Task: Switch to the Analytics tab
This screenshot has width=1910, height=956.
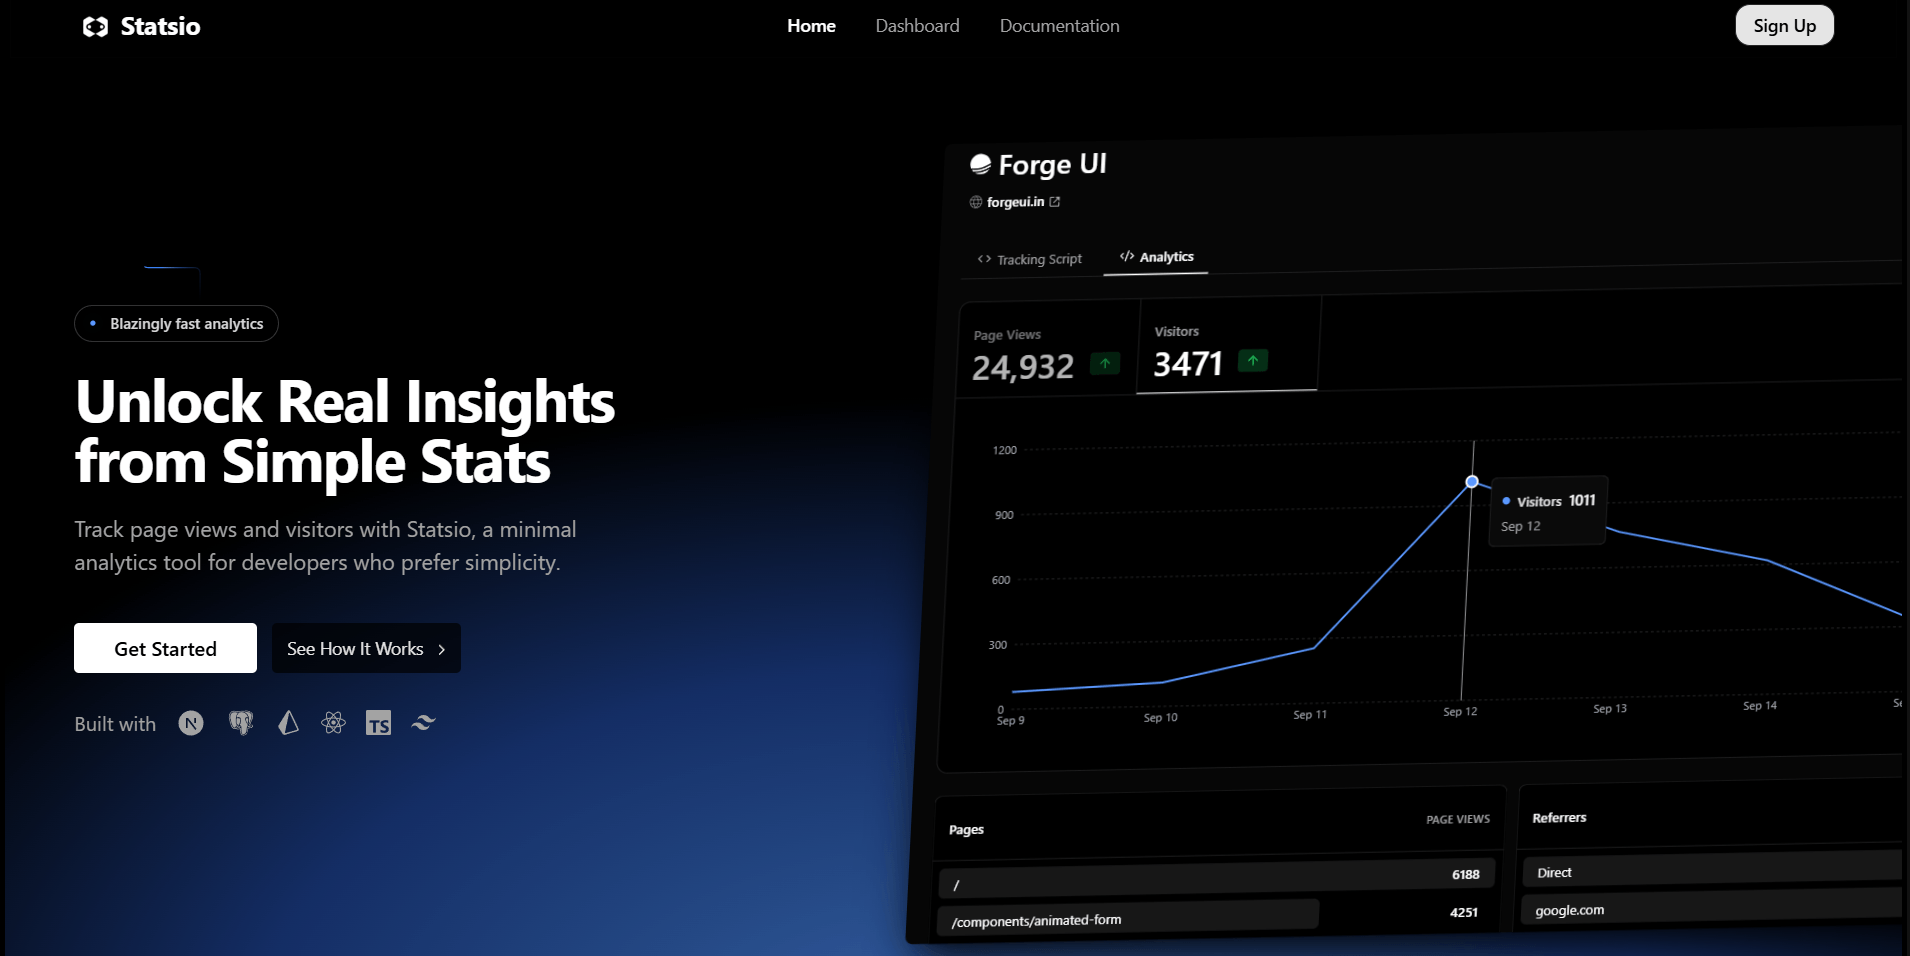Action: tap(1157, 257)
